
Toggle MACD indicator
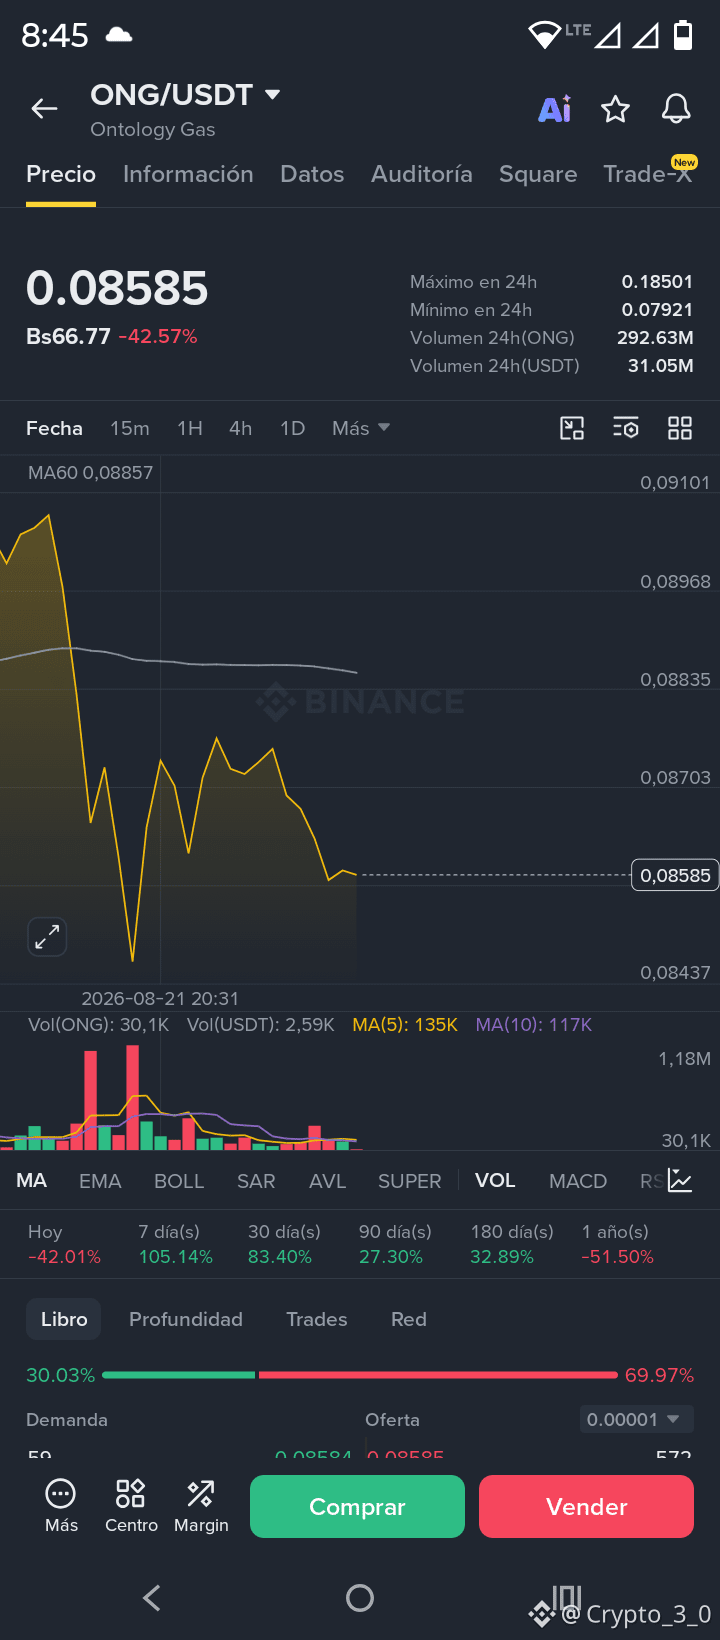[578, 1181]
